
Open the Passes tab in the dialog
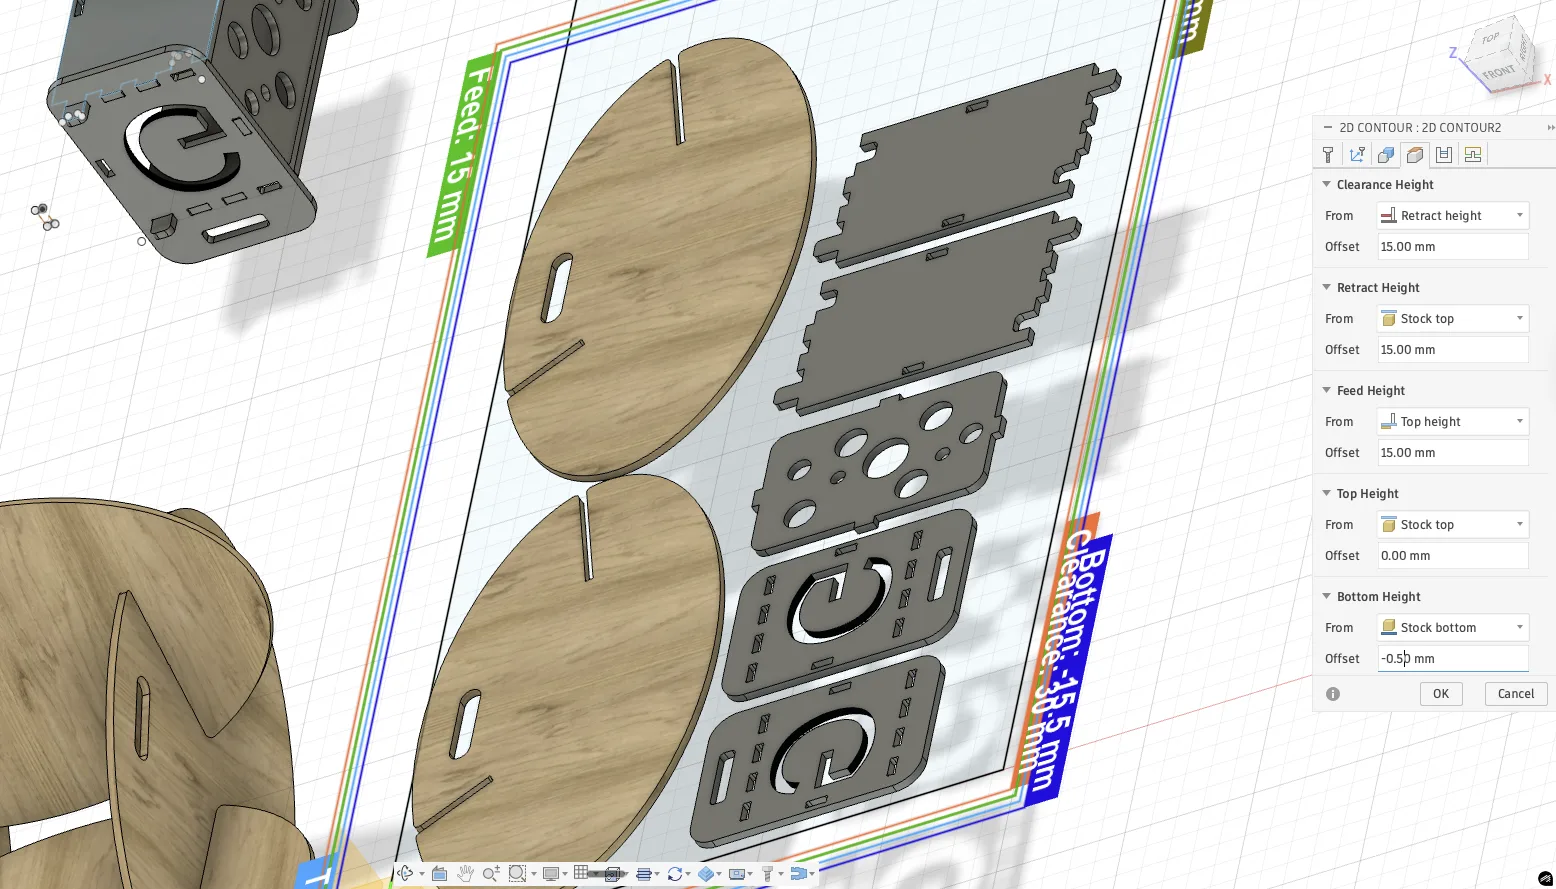tap(1443, 154)
